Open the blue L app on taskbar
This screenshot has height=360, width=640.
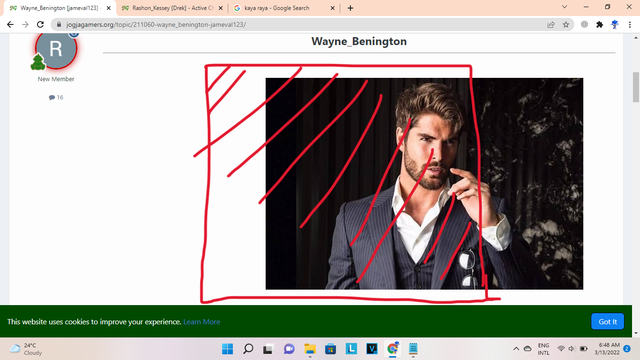351,349
